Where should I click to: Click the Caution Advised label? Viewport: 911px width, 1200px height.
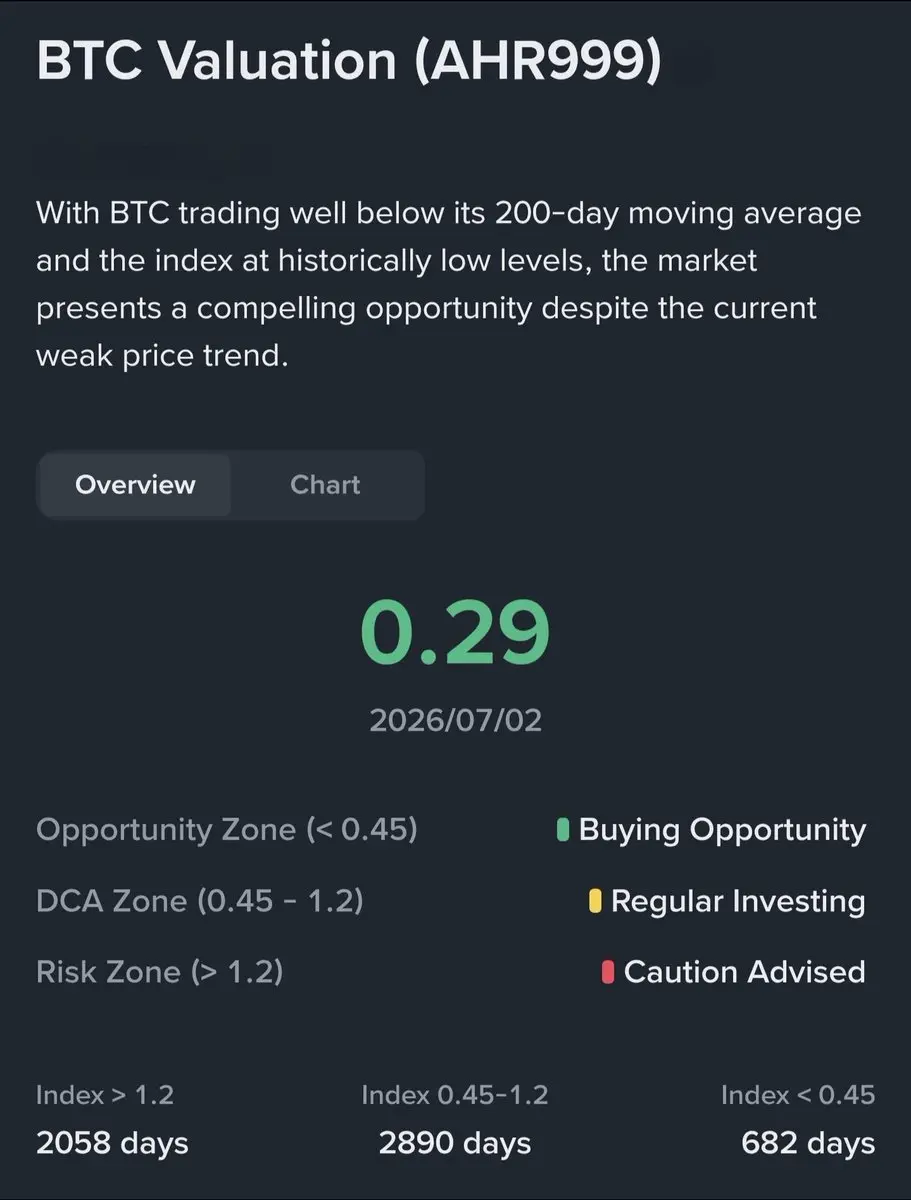click(x=745, y=972)
